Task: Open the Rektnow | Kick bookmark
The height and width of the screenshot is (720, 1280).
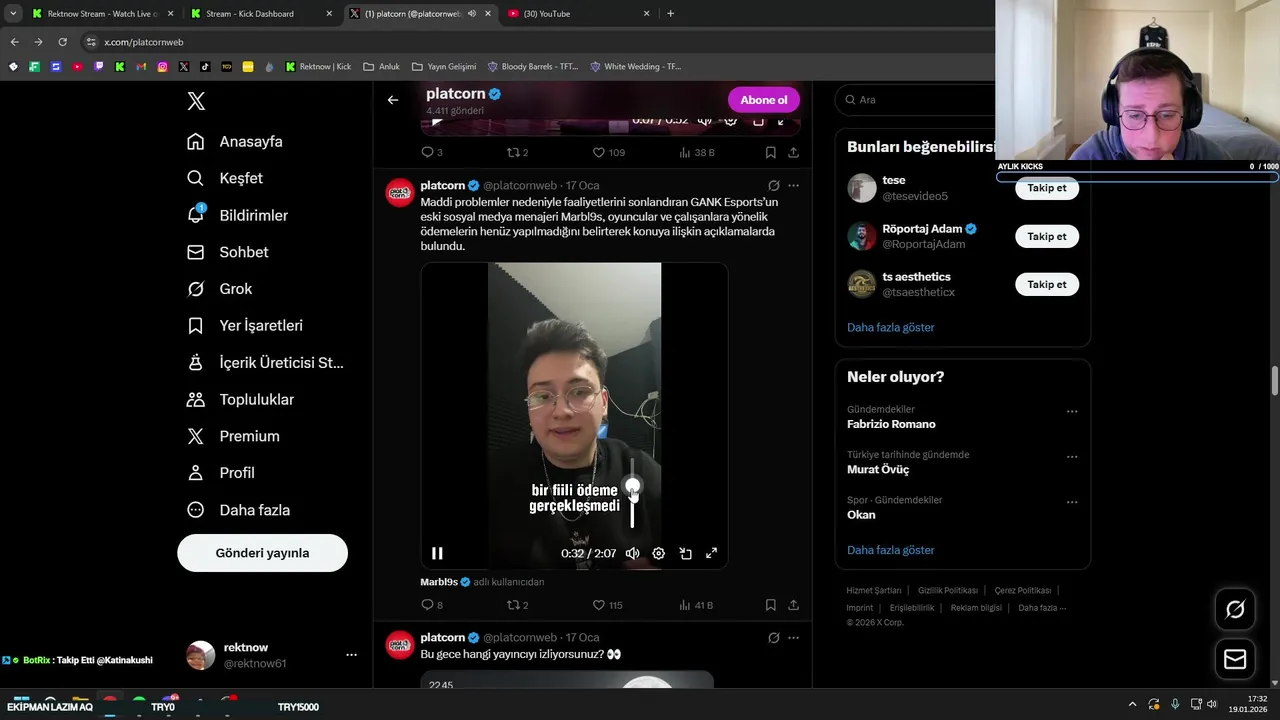Action: [x=318, y=67]
